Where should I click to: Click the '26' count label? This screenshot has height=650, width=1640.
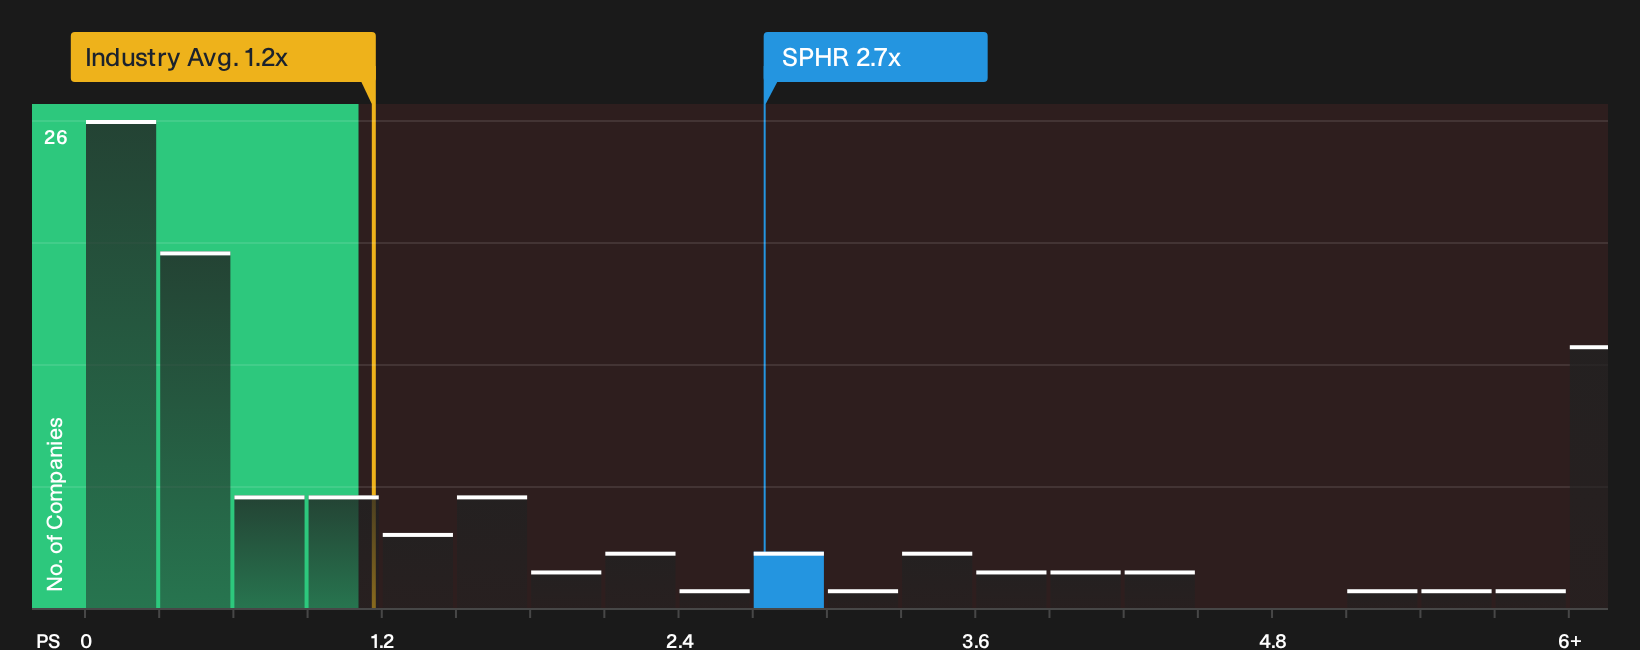click(56, 138)
